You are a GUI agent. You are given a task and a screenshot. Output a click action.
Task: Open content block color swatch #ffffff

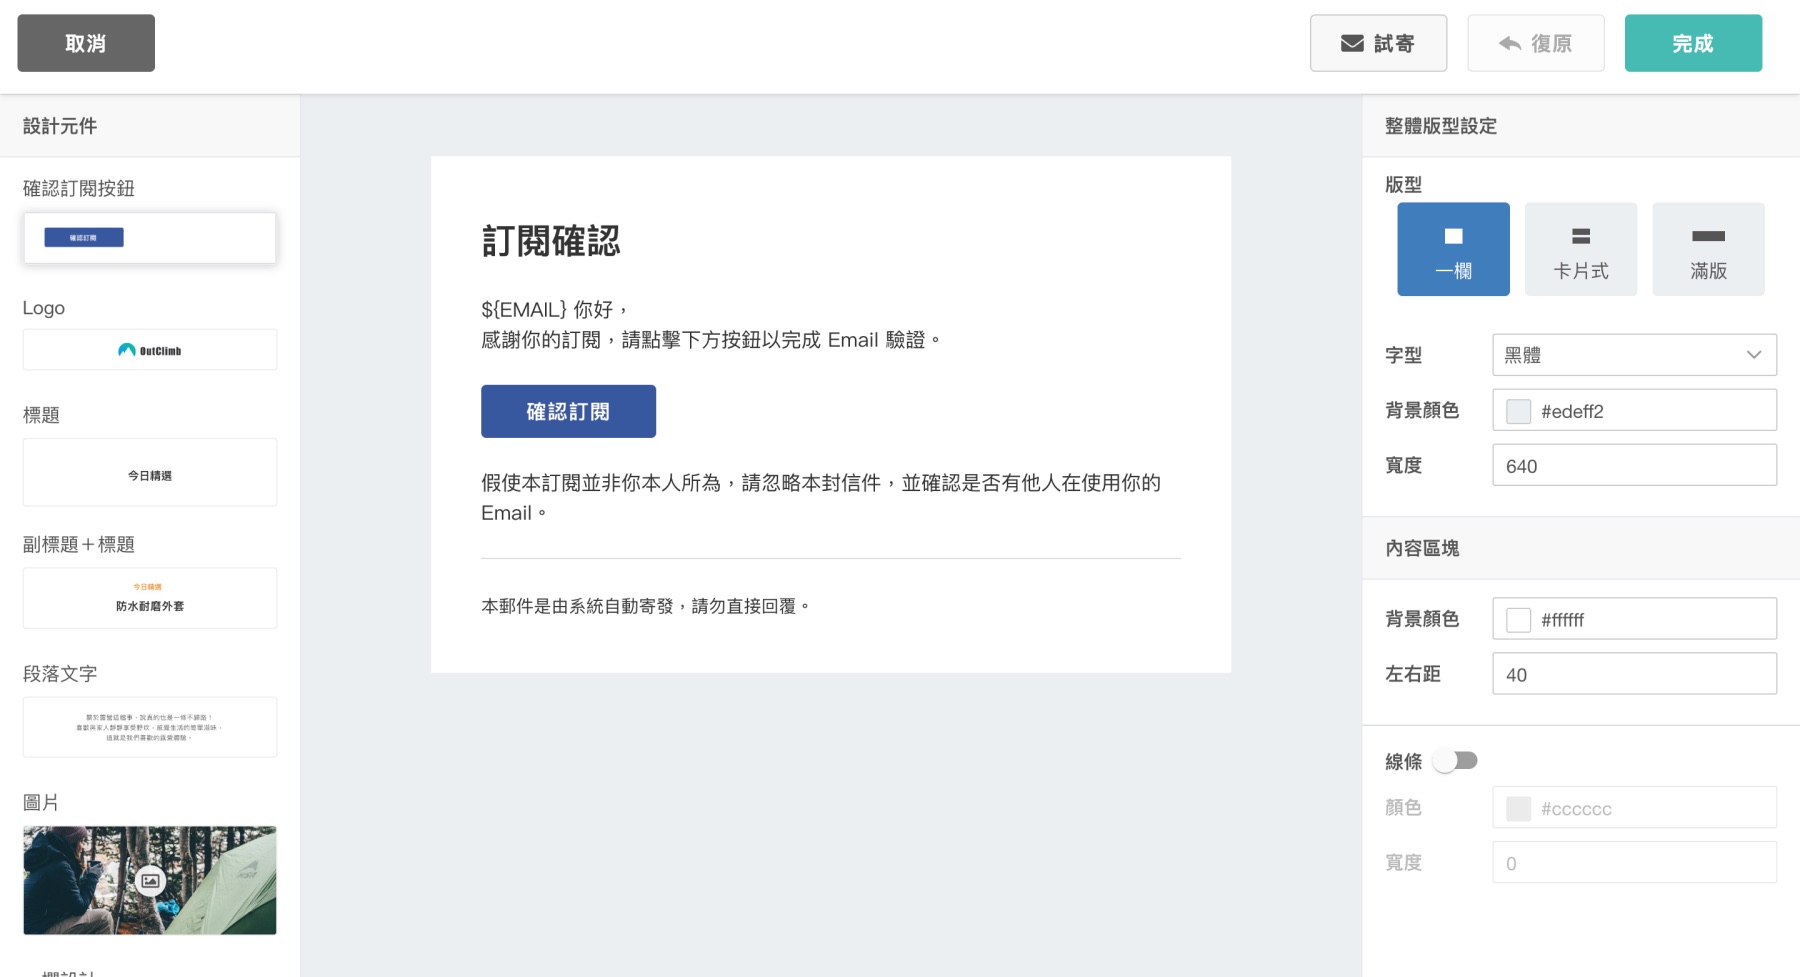pos(1518,620)
